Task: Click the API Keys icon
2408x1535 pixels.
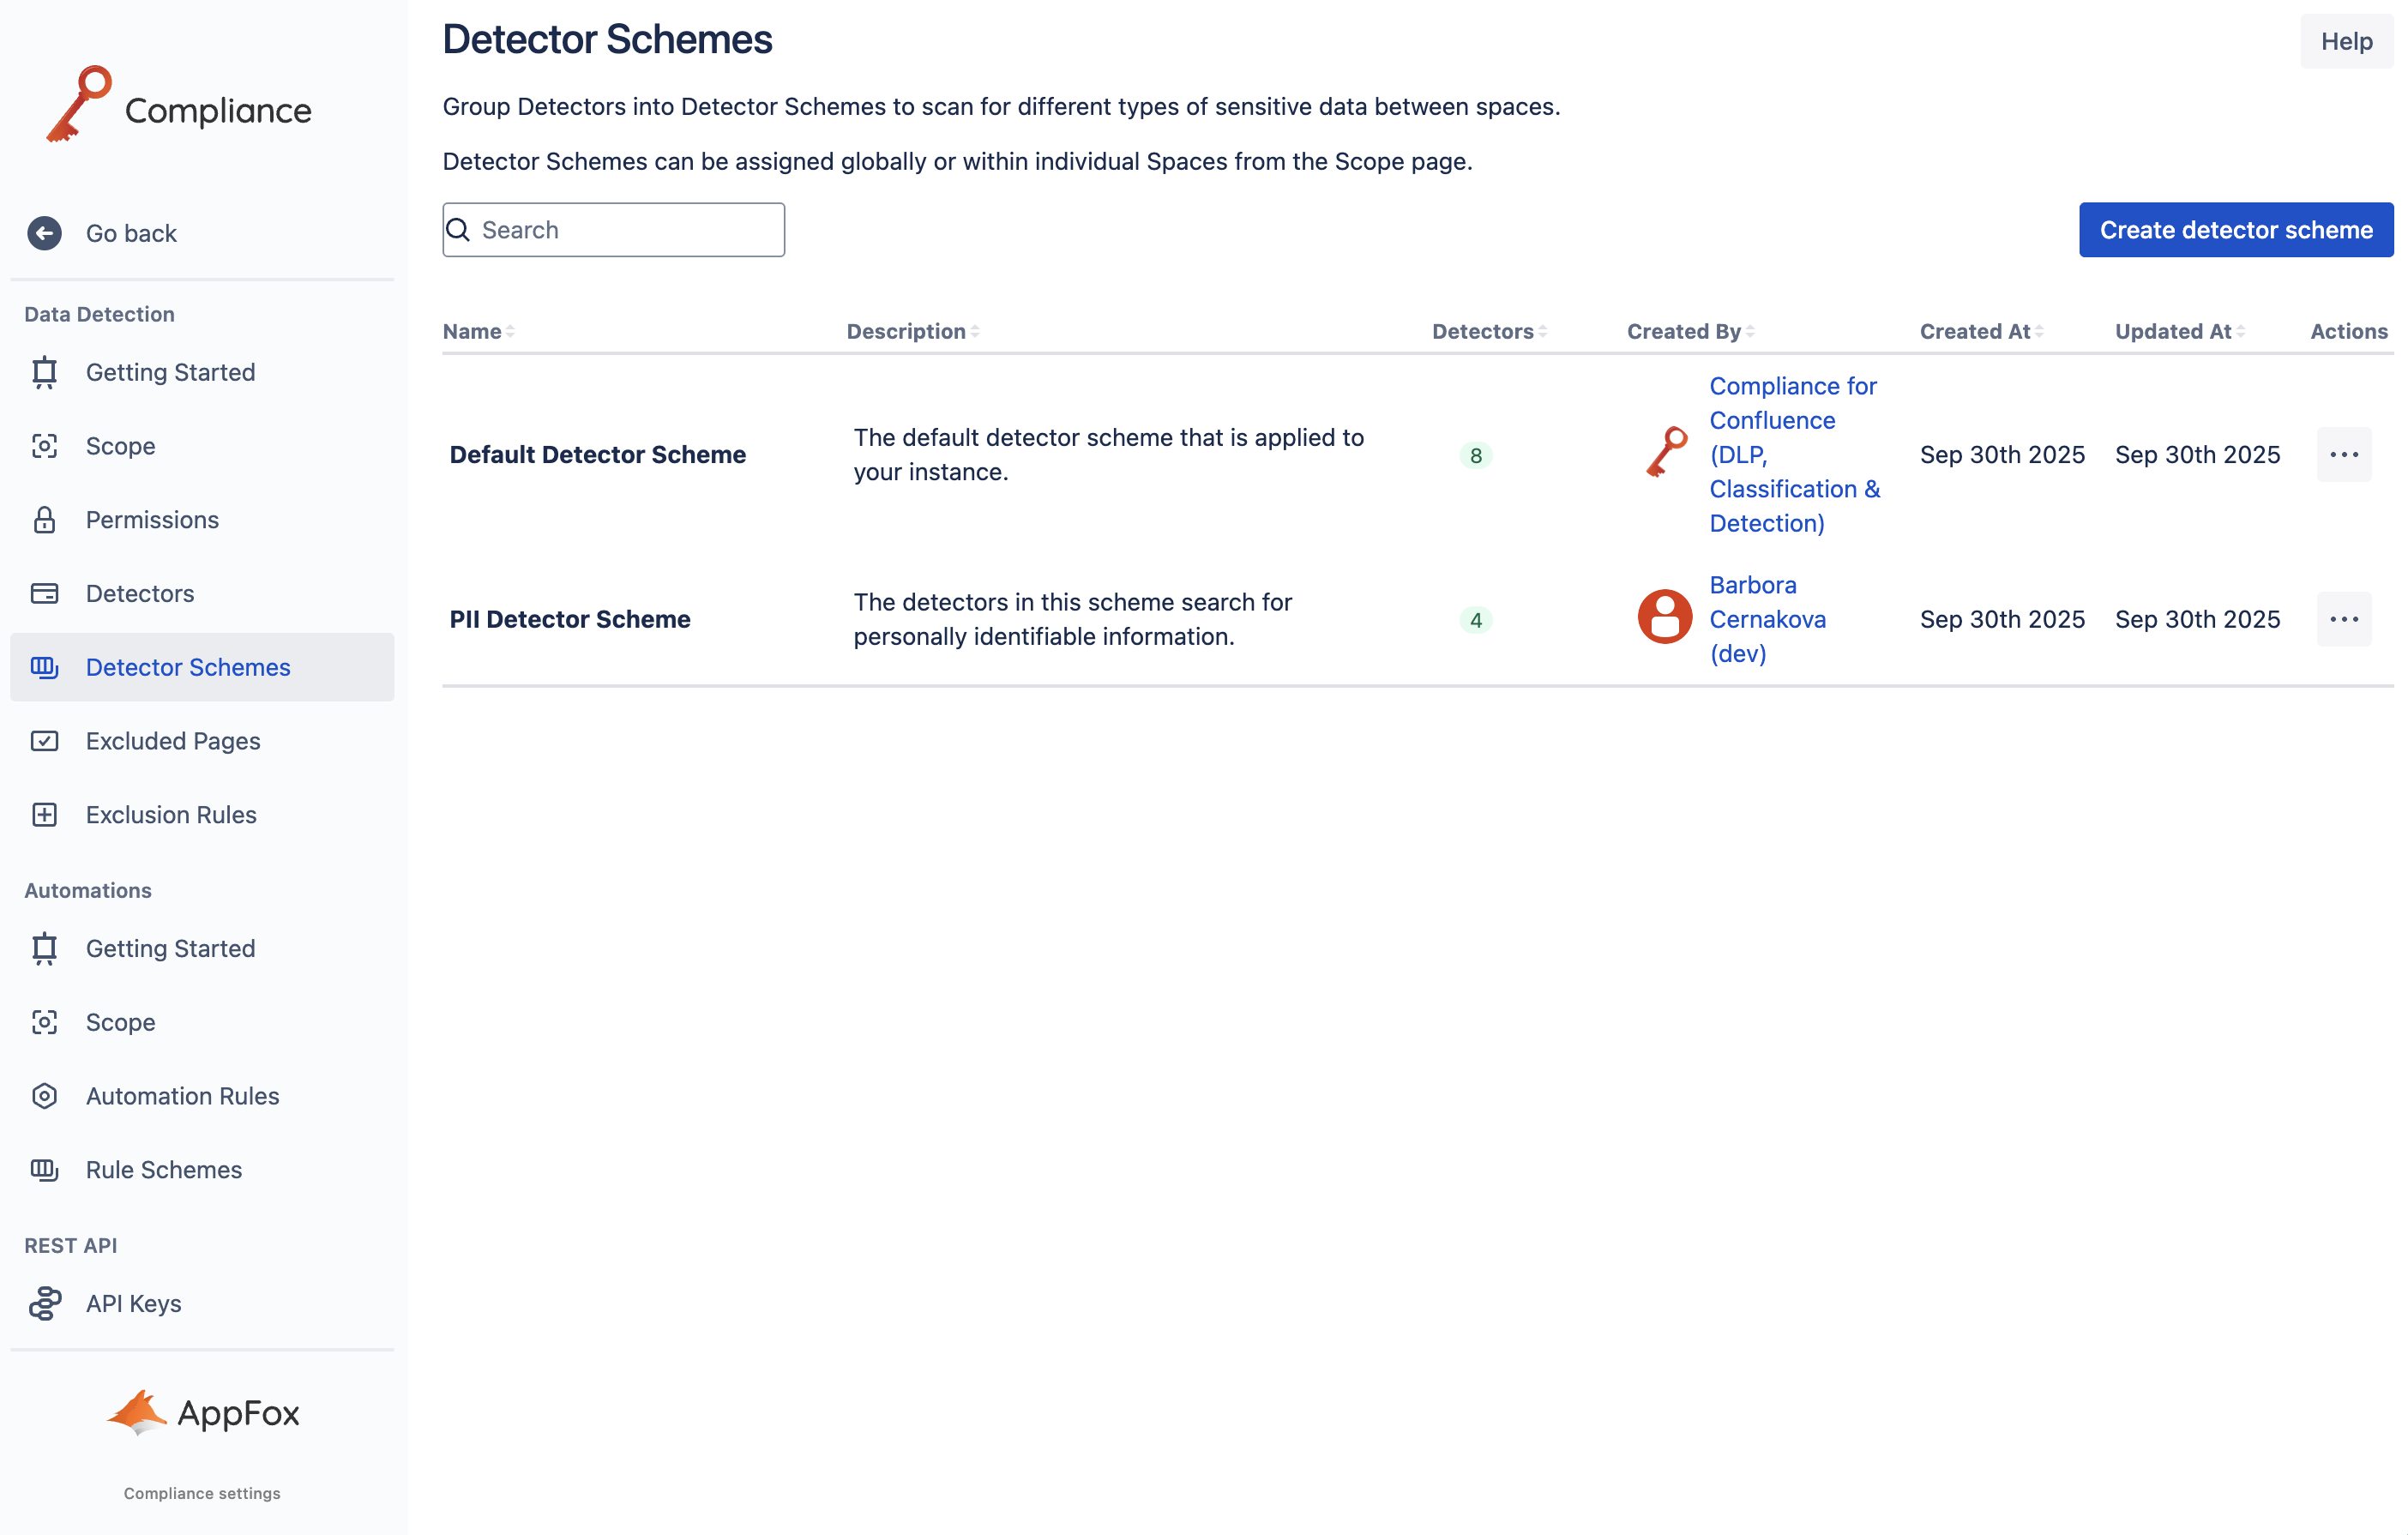Action: pos(44,1303)
